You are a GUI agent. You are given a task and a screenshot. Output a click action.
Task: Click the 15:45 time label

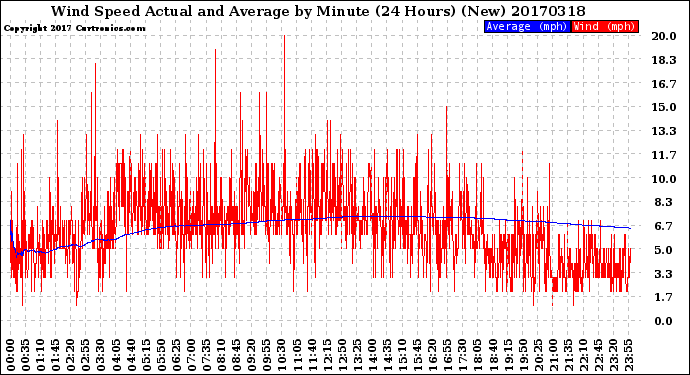[418, 355]
